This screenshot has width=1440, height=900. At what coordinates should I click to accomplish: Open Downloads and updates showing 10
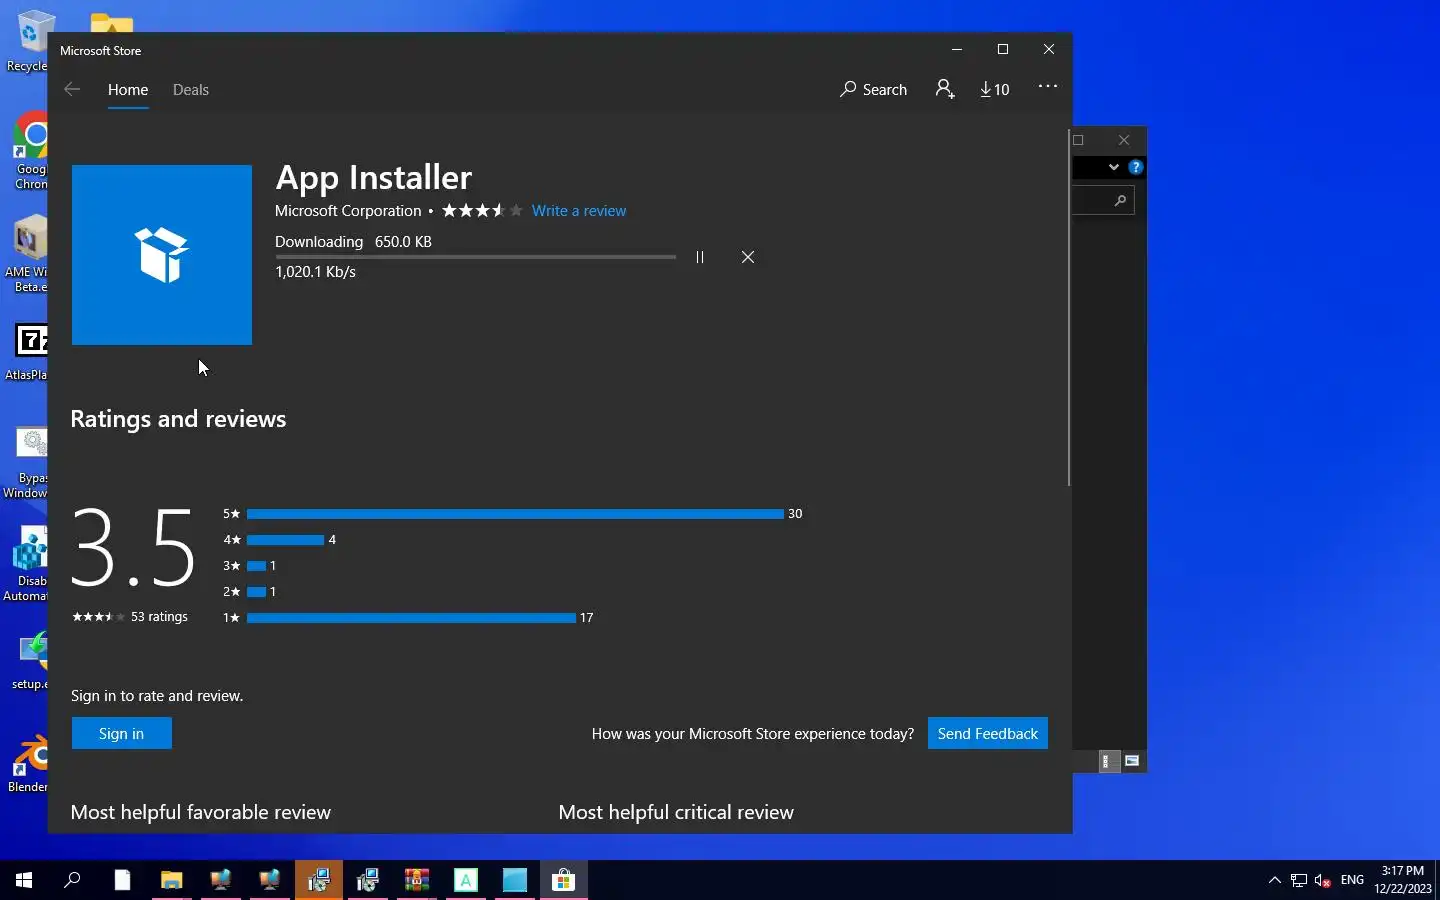coord(995,89)
